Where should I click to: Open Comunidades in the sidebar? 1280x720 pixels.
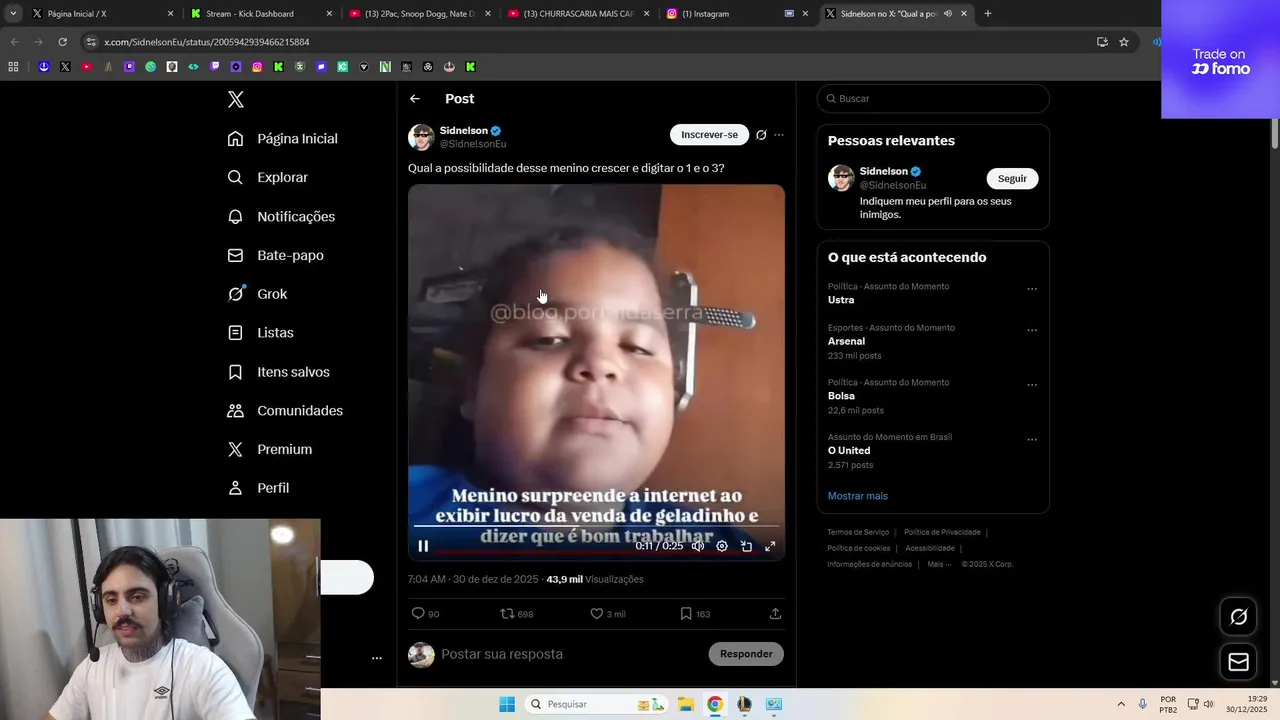(285, 410)
